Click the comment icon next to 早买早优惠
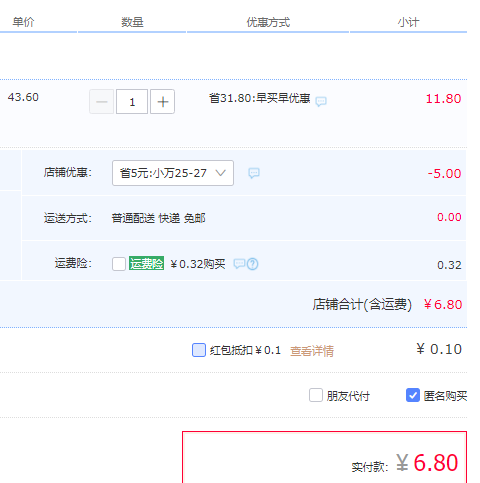This screenshot has width=480, height=483. [321, 101]
